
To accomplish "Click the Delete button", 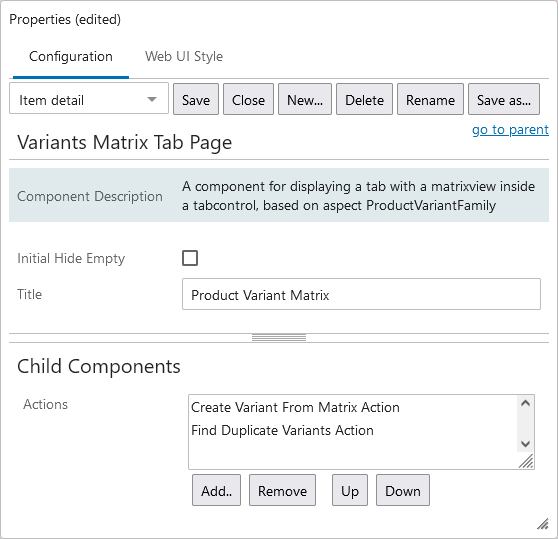I will (x=364, y=99).
